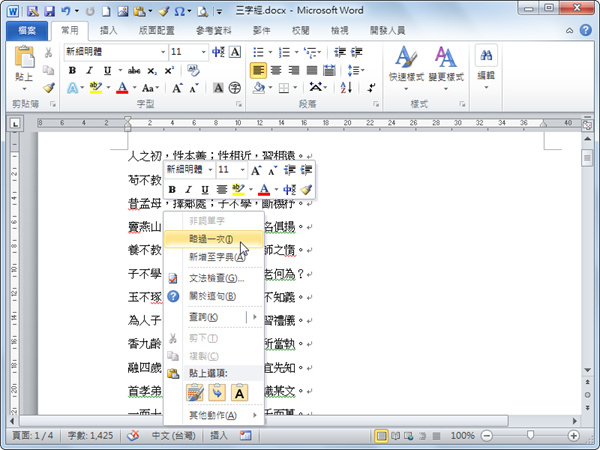600x450 pixels.
Task: Click Keep Text Only paste option
Action: click(x=240, y=393)
